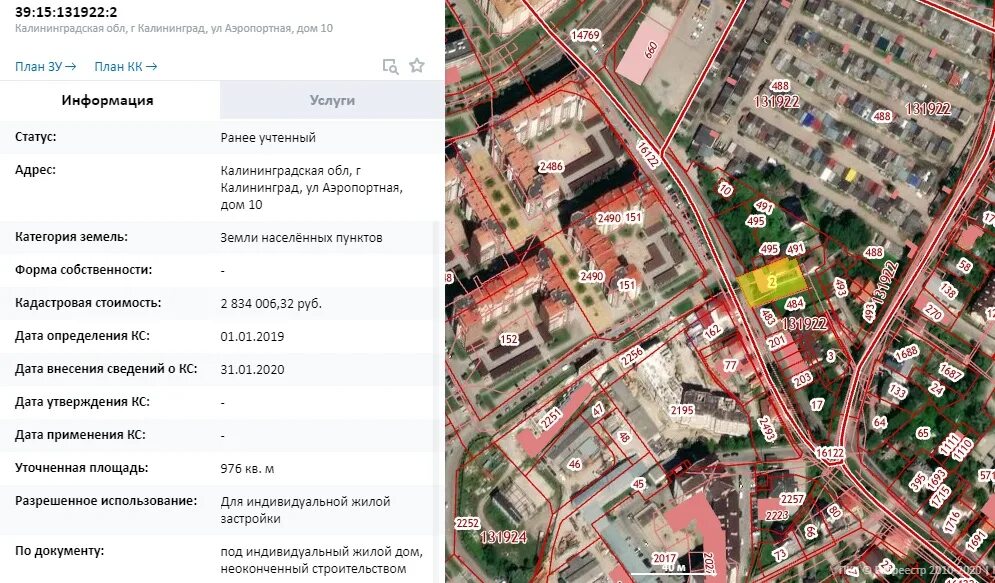Add parcel to favorites with star icon
The image size is (995, 583).
(x=417, y=65)
